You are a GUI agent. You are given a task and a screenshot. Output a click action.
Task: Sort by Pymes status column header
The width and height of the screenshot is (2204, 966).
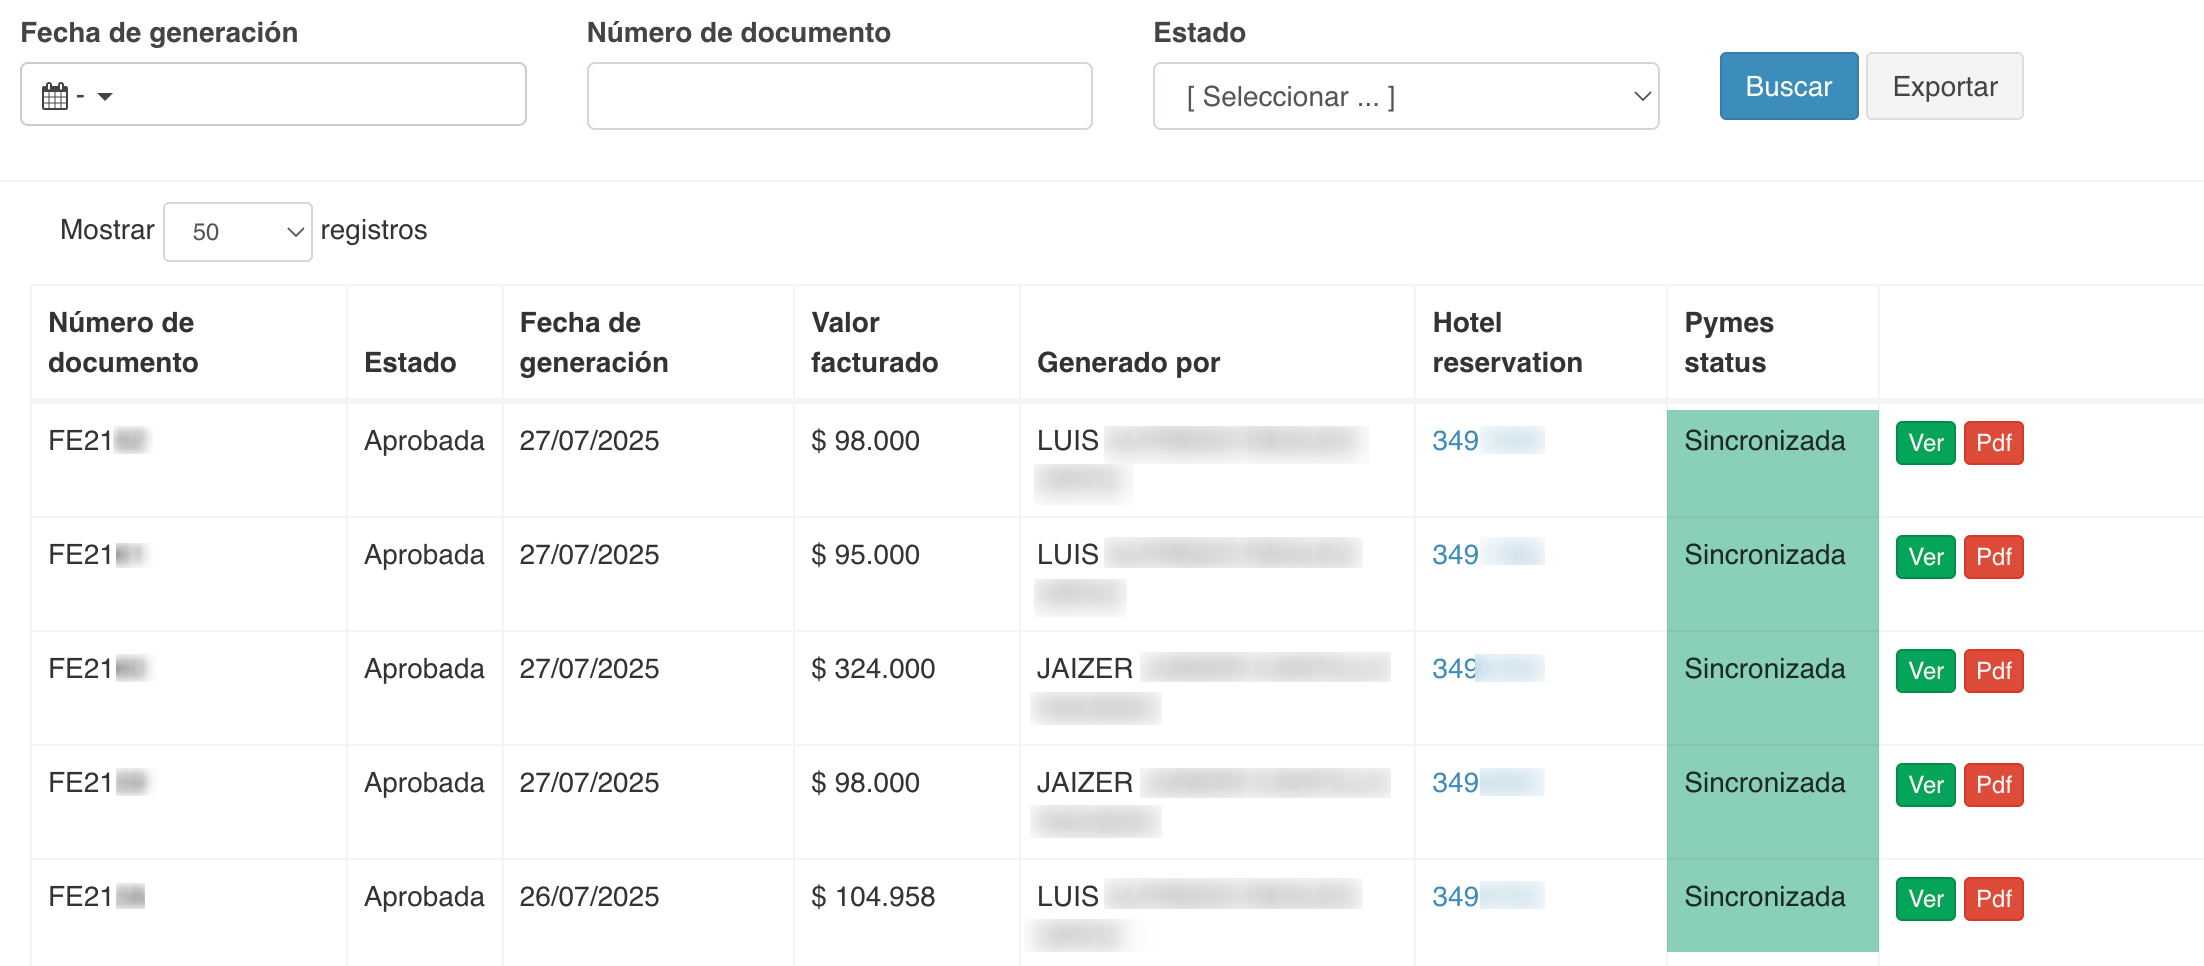1729,343
